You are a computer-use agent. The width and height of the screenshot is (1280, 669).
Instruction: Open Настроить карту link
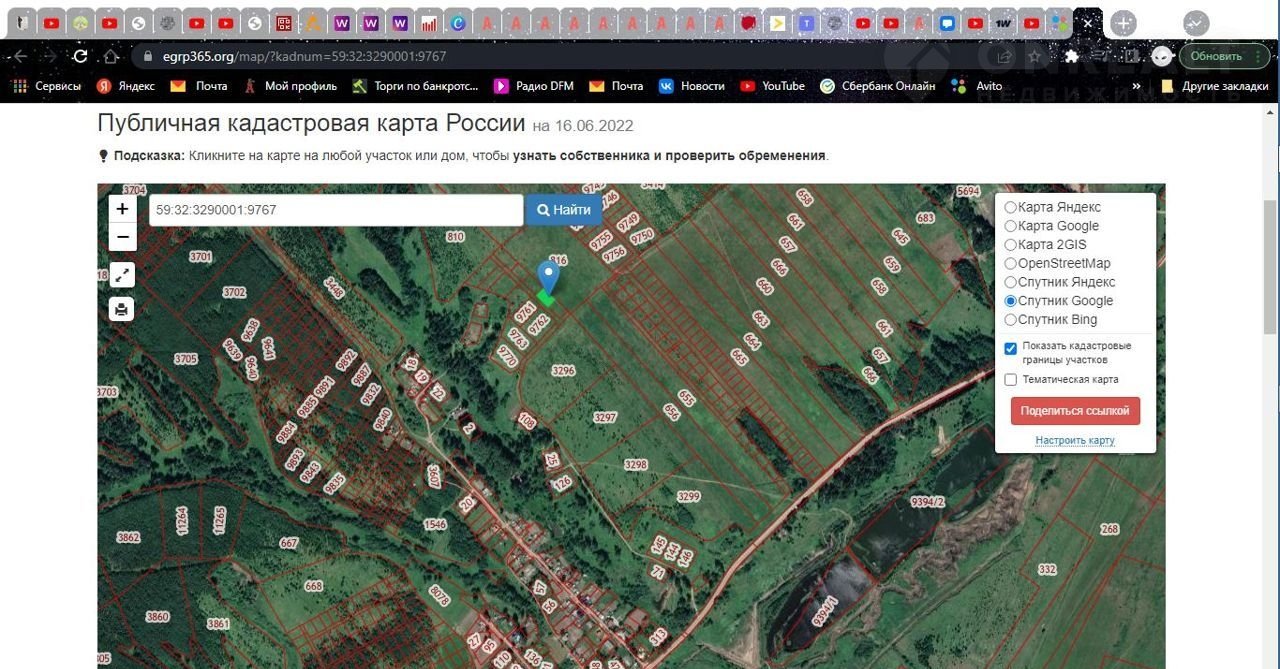point(1075,440)
